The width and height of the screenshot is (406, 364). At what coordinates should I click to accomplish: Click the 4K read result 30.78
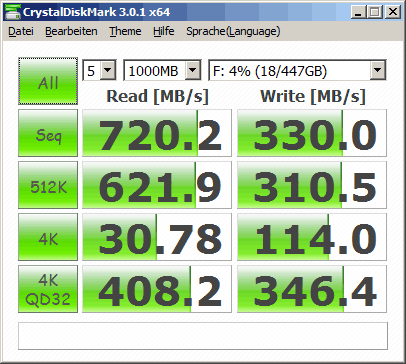tap(157, 237)
